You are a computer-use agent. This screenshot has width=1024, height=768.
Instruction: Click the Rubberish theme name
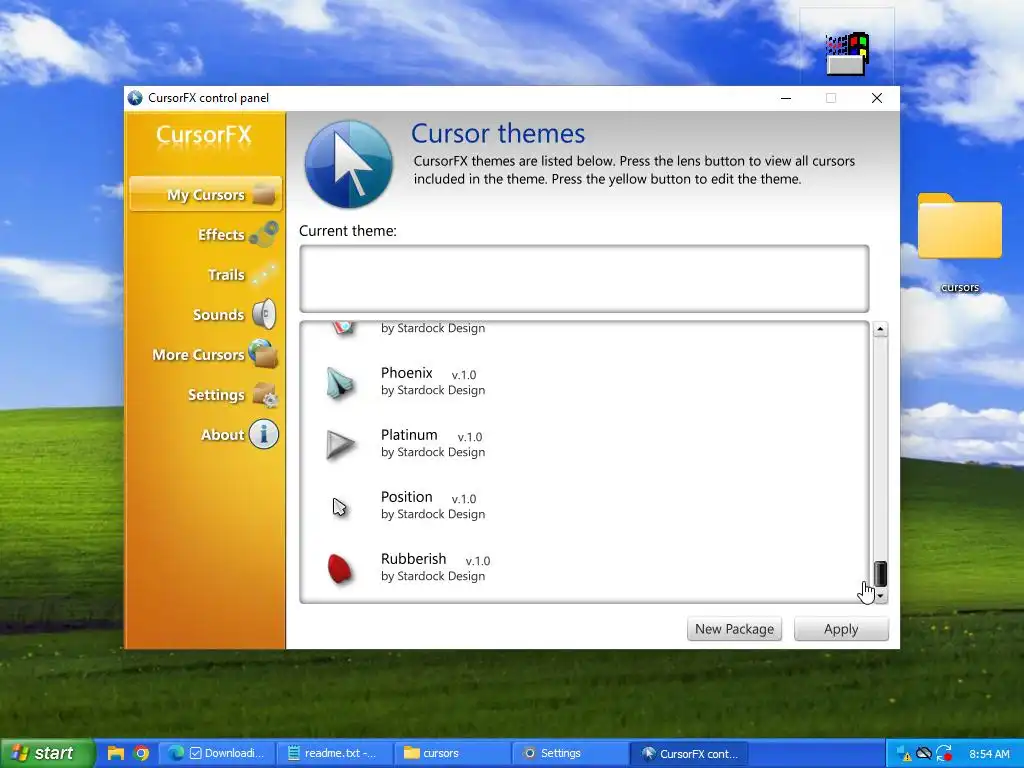[x=413, y=559]
